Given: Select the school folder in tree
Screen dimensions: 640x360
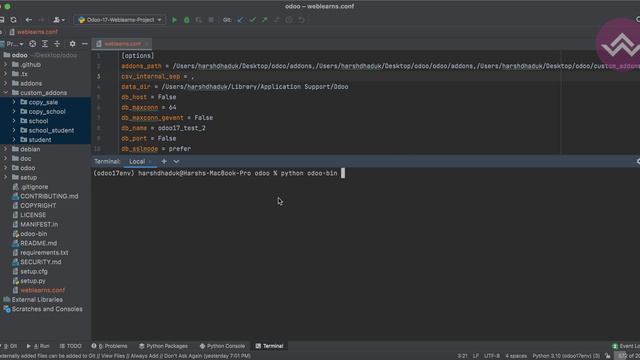Looking at the screenshot, I should coord(38,121).
